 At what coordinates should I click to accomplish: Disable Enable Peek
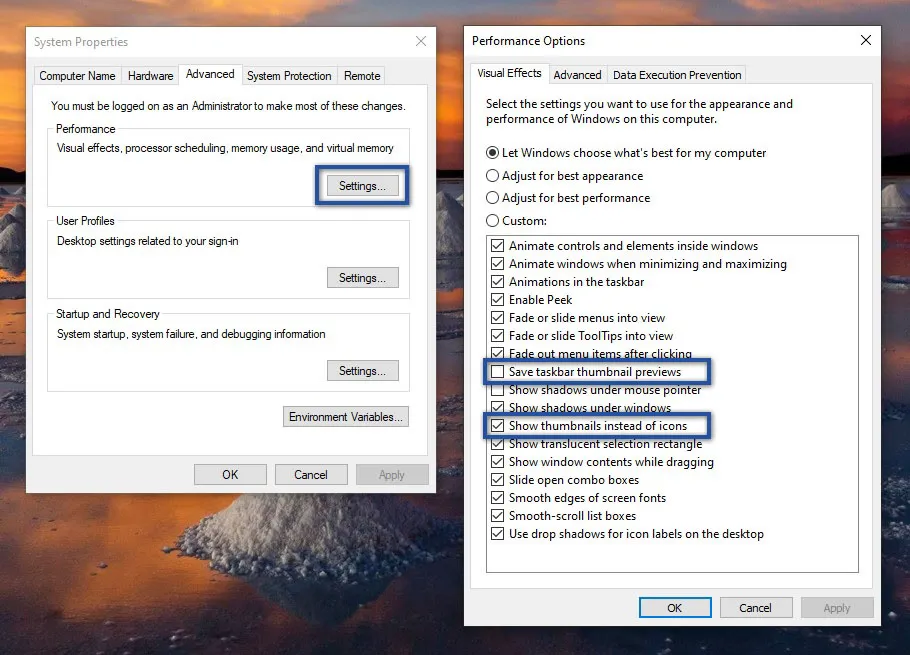pyautogui.click(x=497, y=300)
